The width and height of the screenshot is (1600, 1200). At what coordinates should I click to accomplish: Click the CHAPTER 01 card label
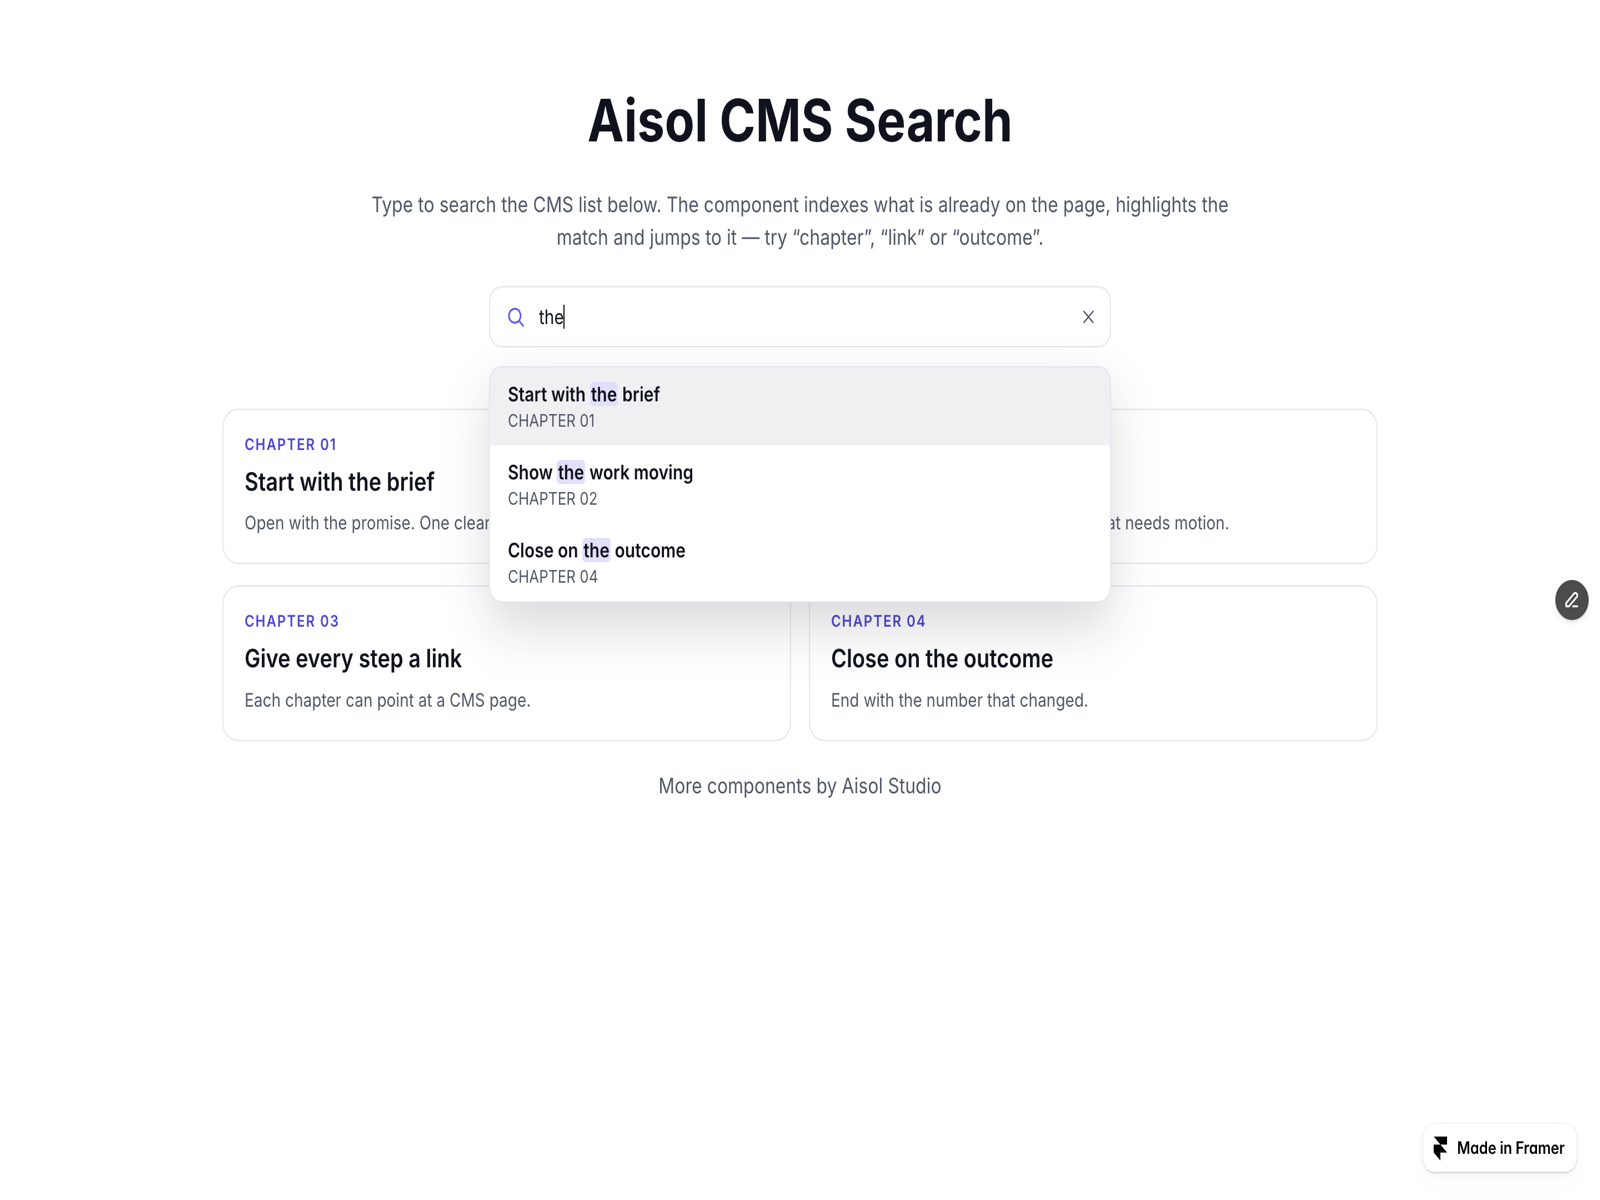tap(290, 444)
